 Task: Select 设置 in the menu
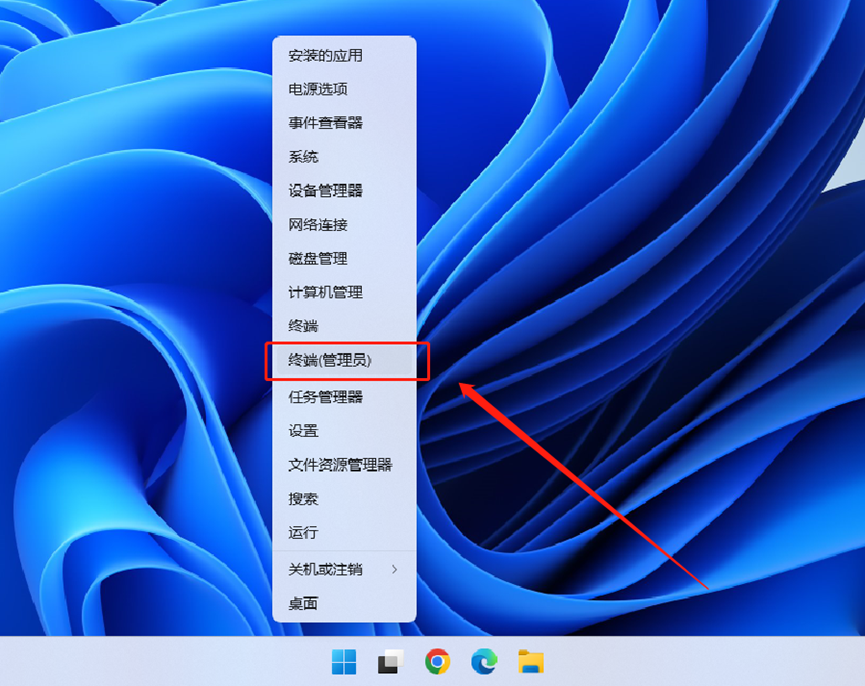click(x=344, y=431)
